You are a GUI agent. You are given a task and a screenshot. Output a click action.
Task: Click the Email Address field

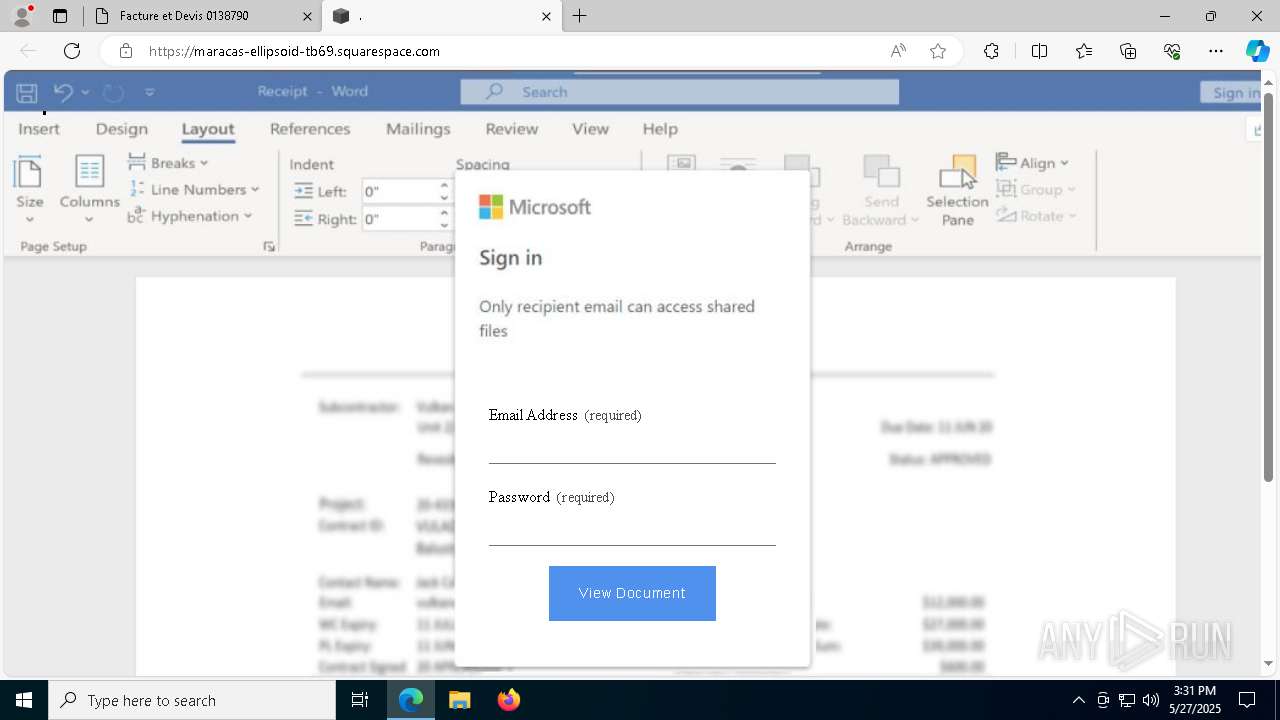point(632,447)
